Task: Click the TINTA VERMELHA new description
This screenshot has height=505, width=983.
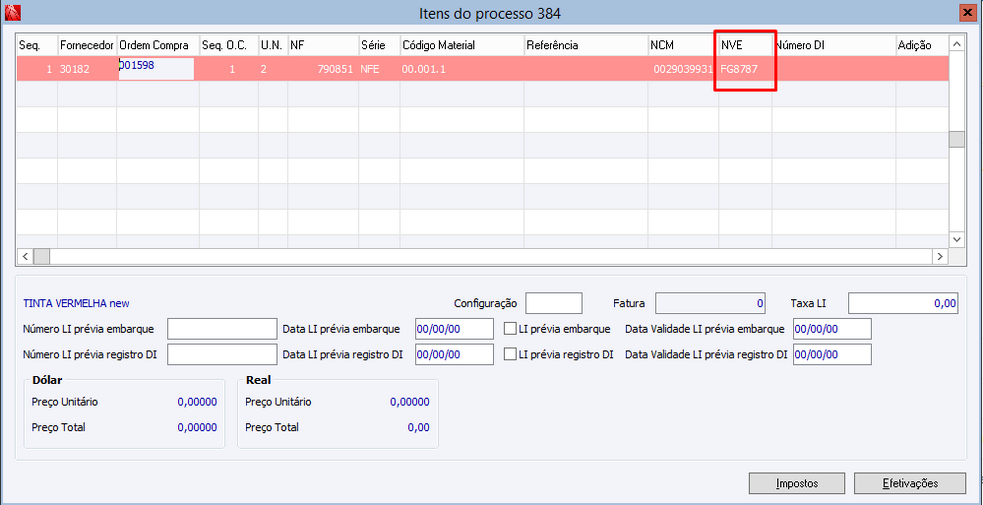Action: [76, 303]
